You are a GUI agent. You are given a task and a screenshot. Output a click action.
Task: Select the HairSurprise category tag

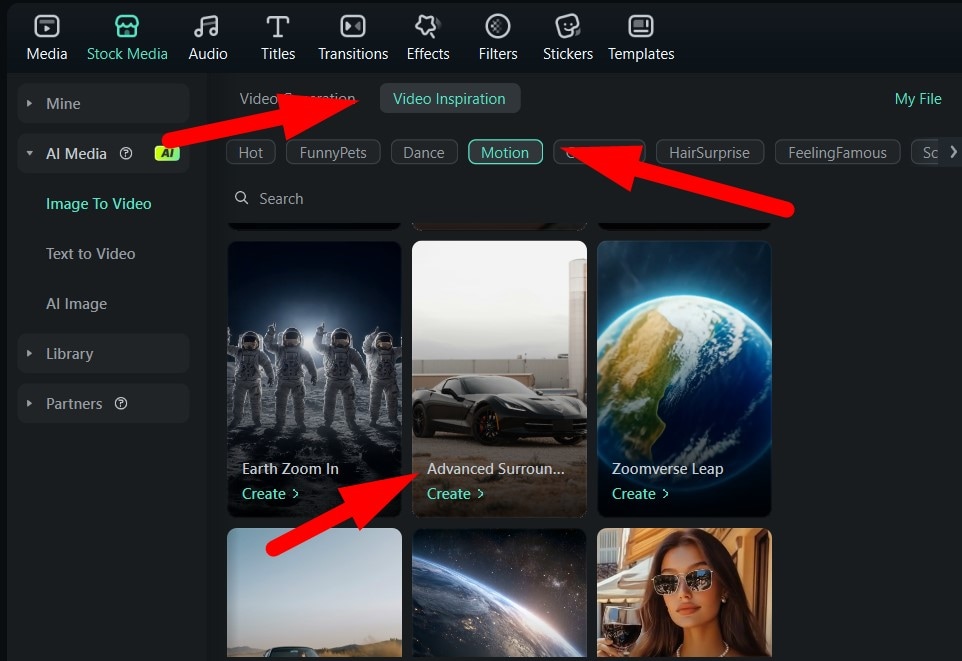(709, 152)
